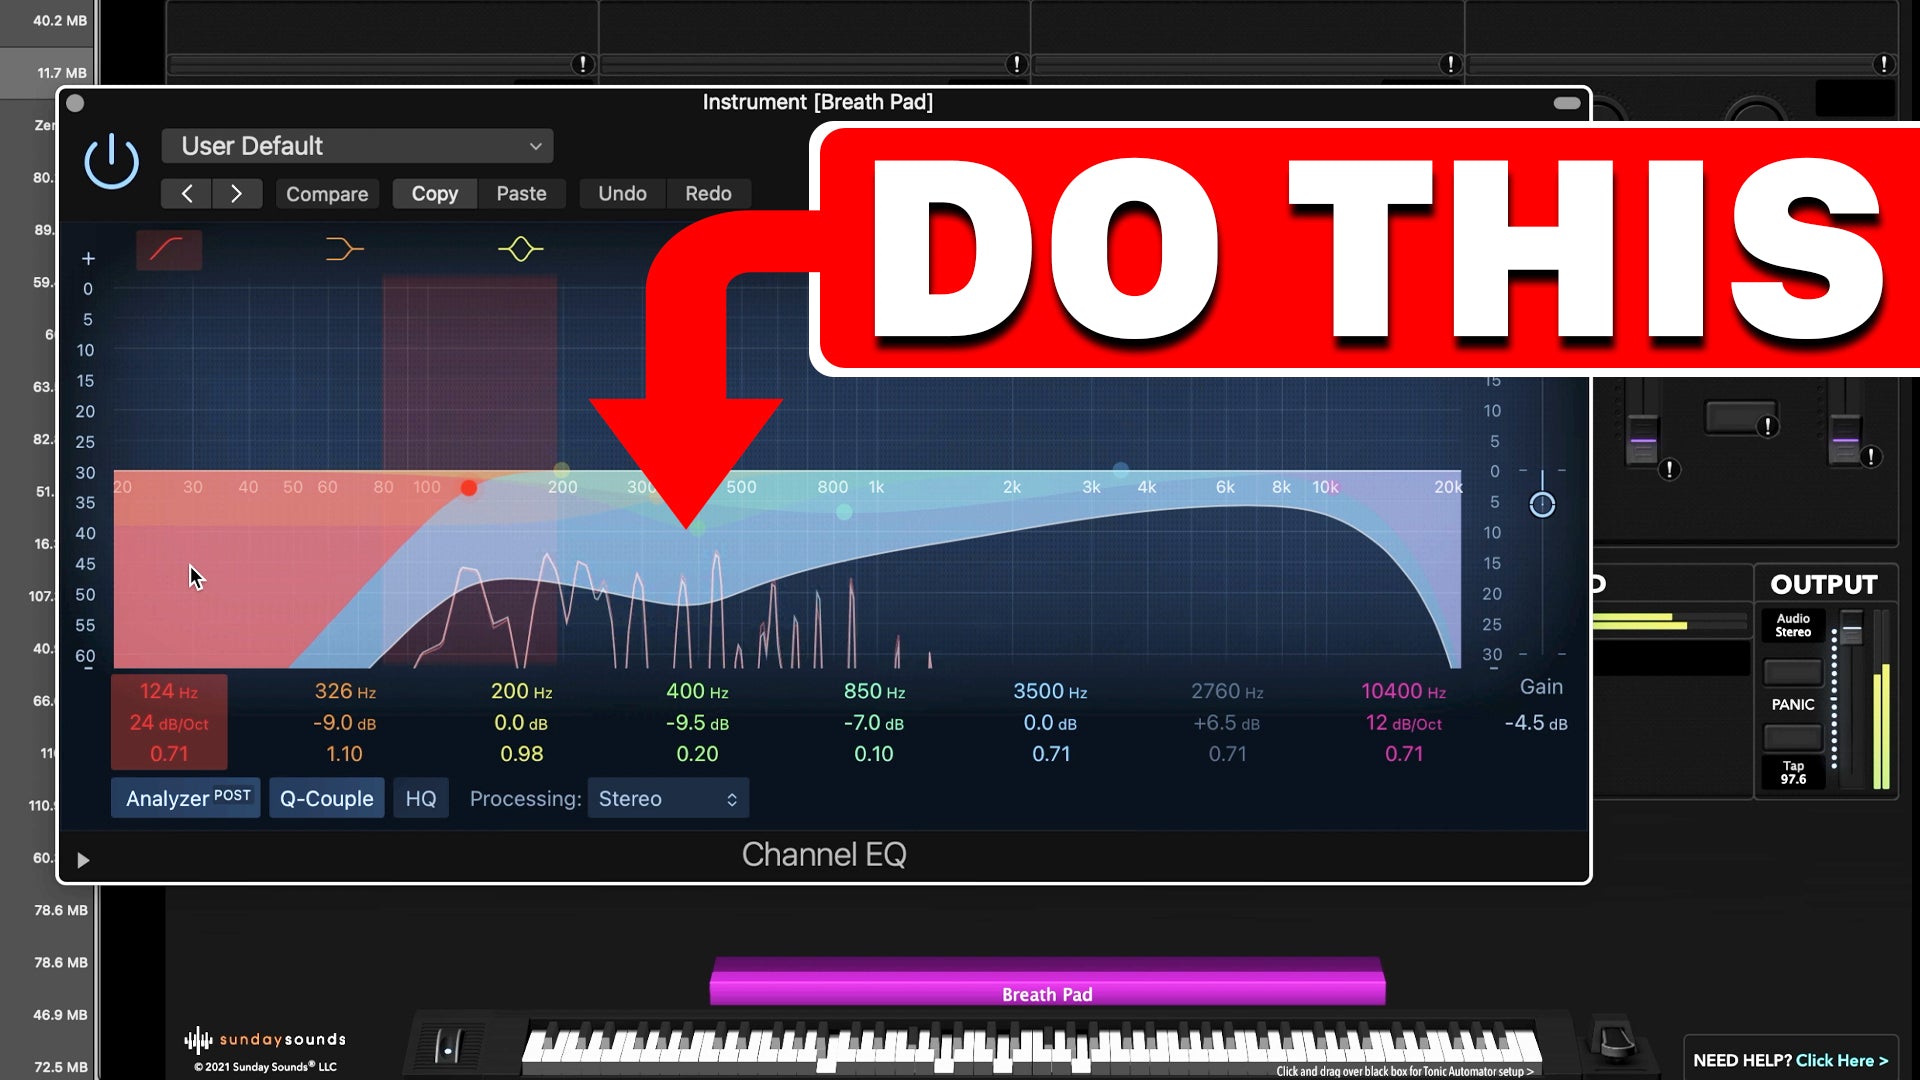
Task: Click the Analyzer POST toggle button
Action: click(189, 798)
